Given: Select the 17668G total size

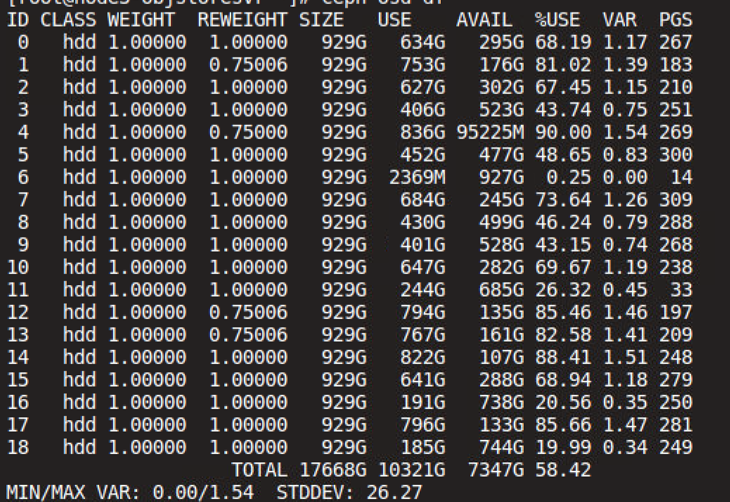Looking at the screenshot, I should tap(332, 470).
